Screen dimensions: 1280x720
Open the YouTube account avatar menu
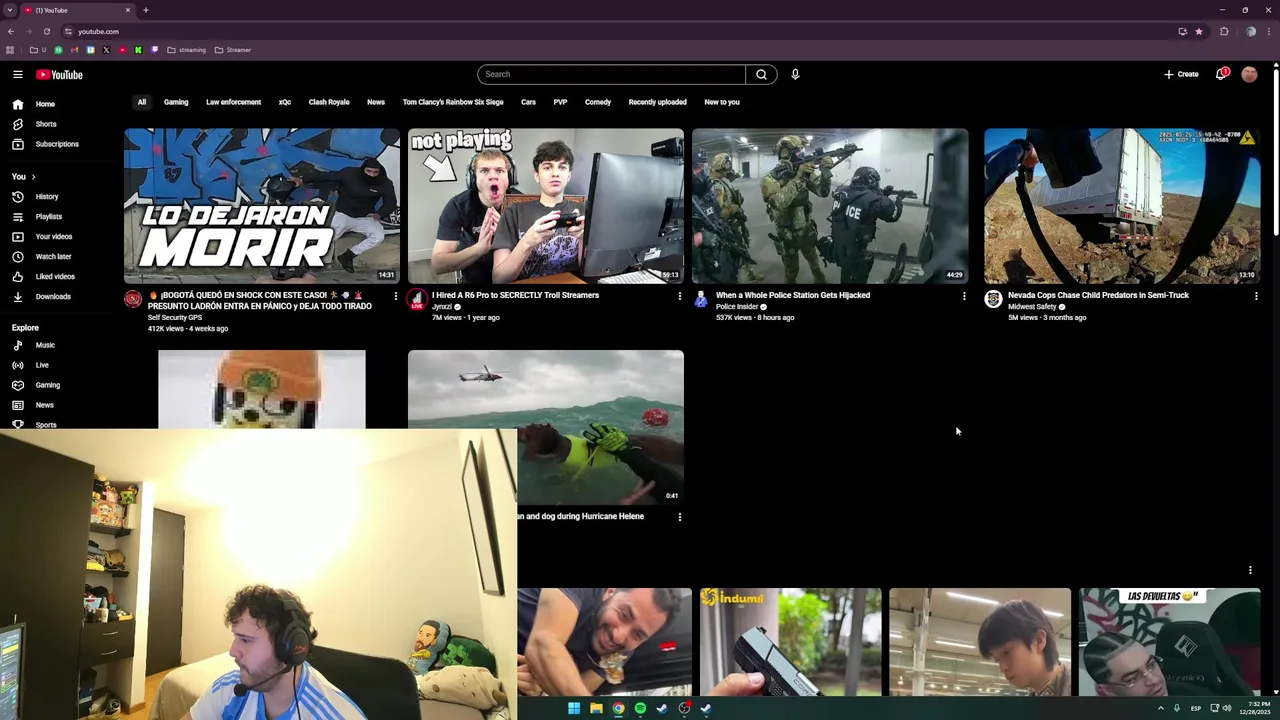pyautogui.click(x=1249, y=74)
